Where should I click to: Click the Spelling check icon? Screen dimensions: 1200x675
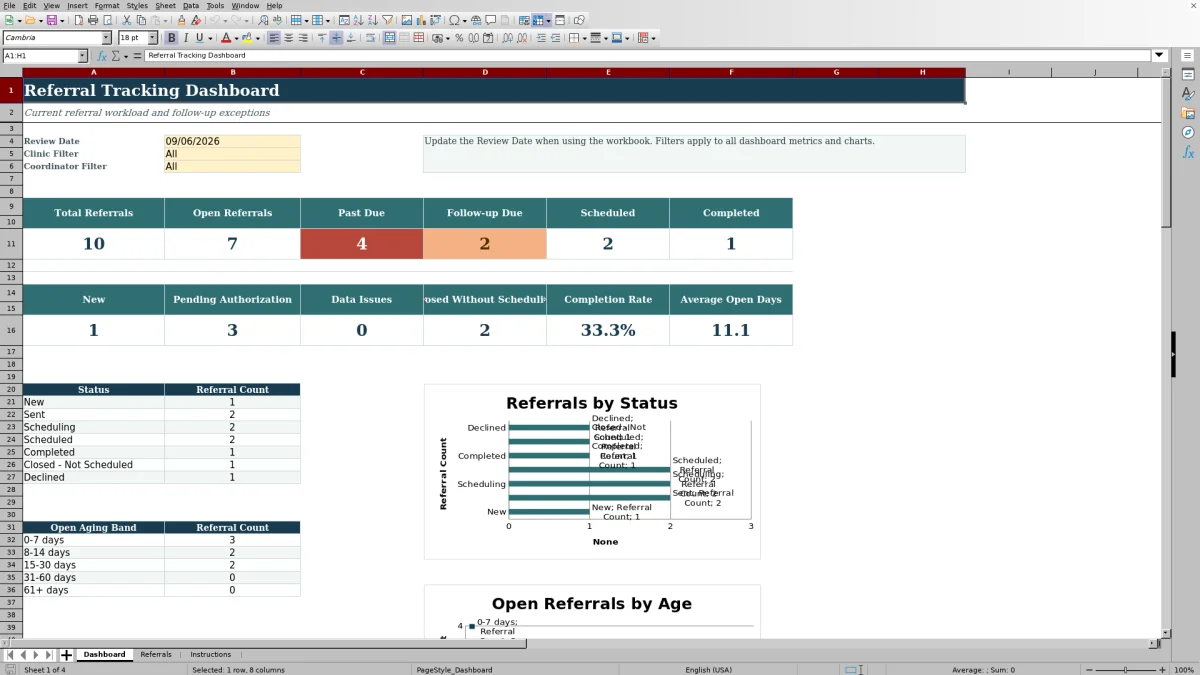[276, 20]
